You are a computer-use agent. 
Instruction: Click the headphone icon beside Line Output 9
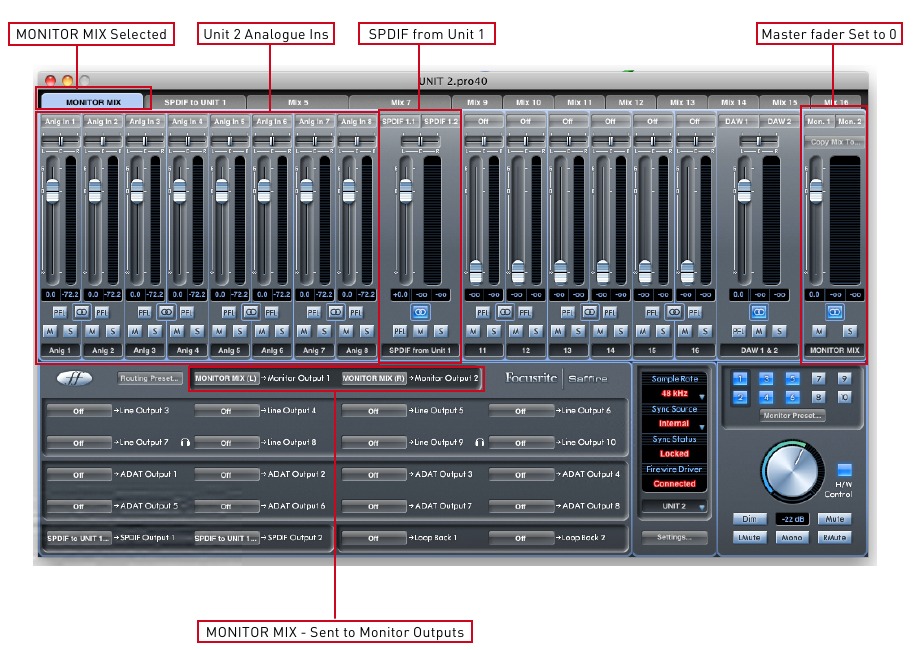click(x=480, y=443)
